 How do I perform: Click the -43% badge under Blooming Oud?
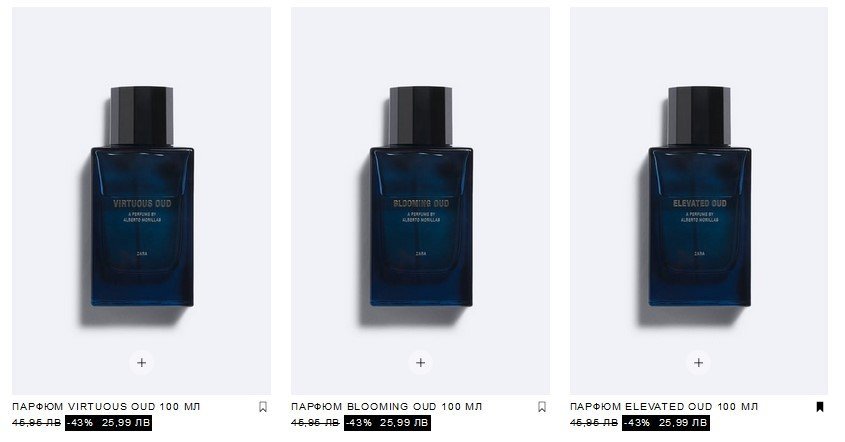point(359,423)
